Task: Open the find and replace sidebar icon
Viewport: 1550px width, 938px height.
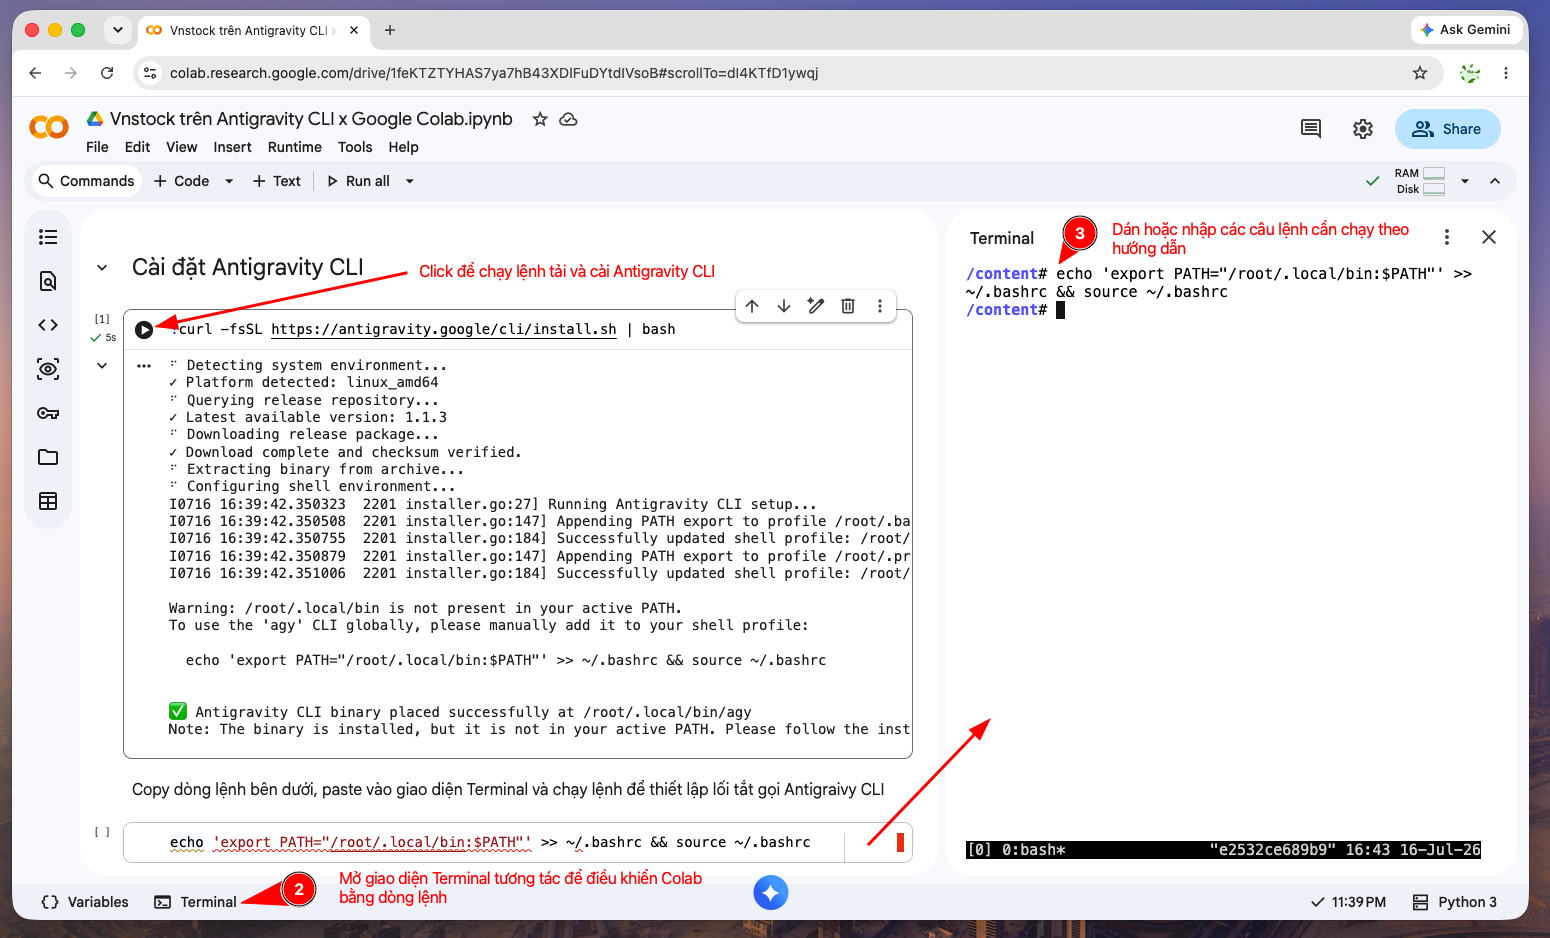Action: pos(48,281)
